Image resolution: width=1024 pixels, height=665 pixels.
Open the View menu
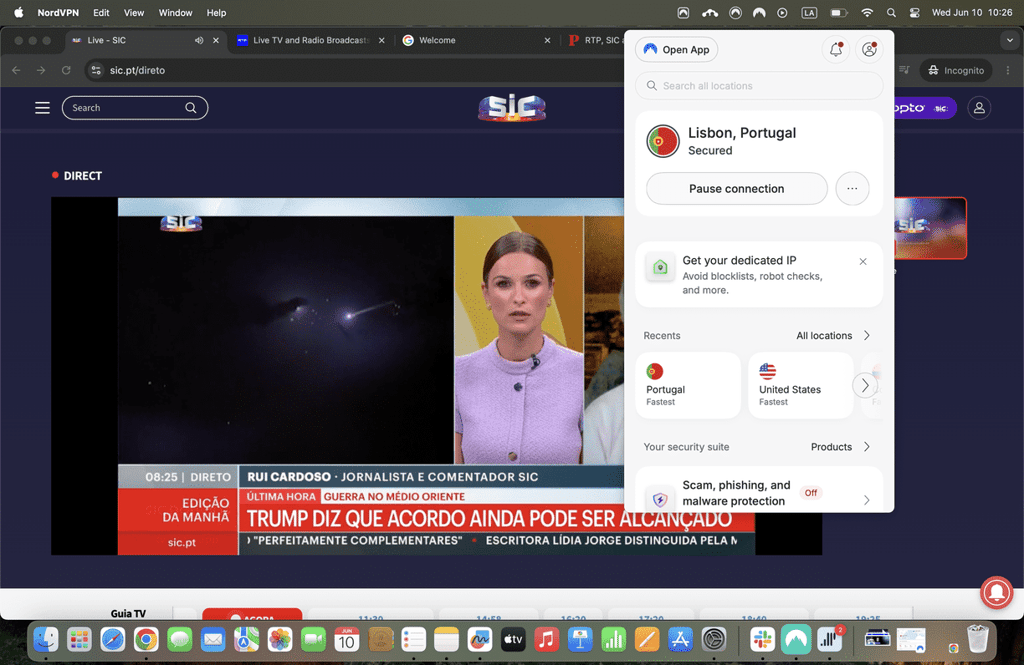click(134, 12)
